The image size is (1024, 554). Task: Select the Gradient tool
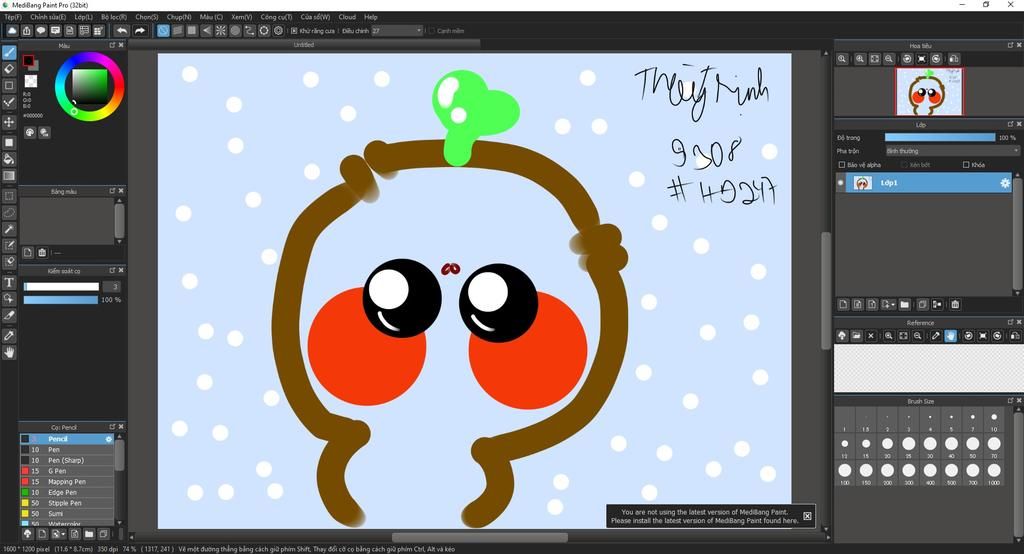[x=9, y=175]
